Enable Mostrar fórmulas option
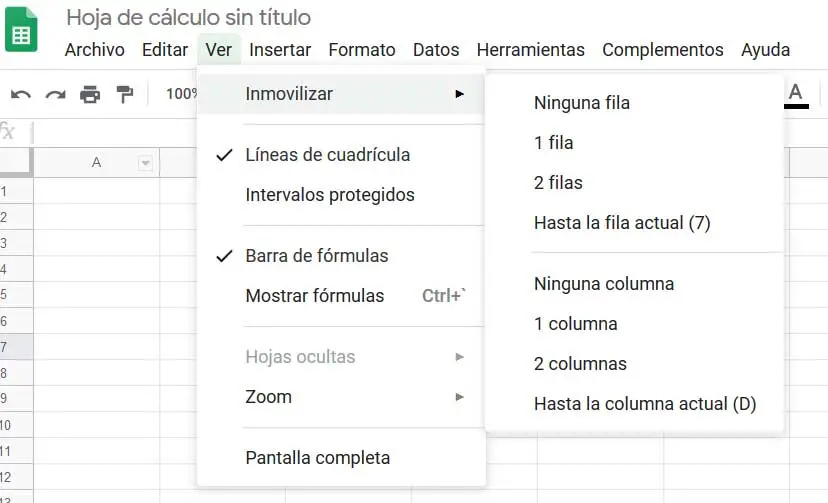Image resolution: width=828 pixels, height=503 pixels. (x=315, y=296)
